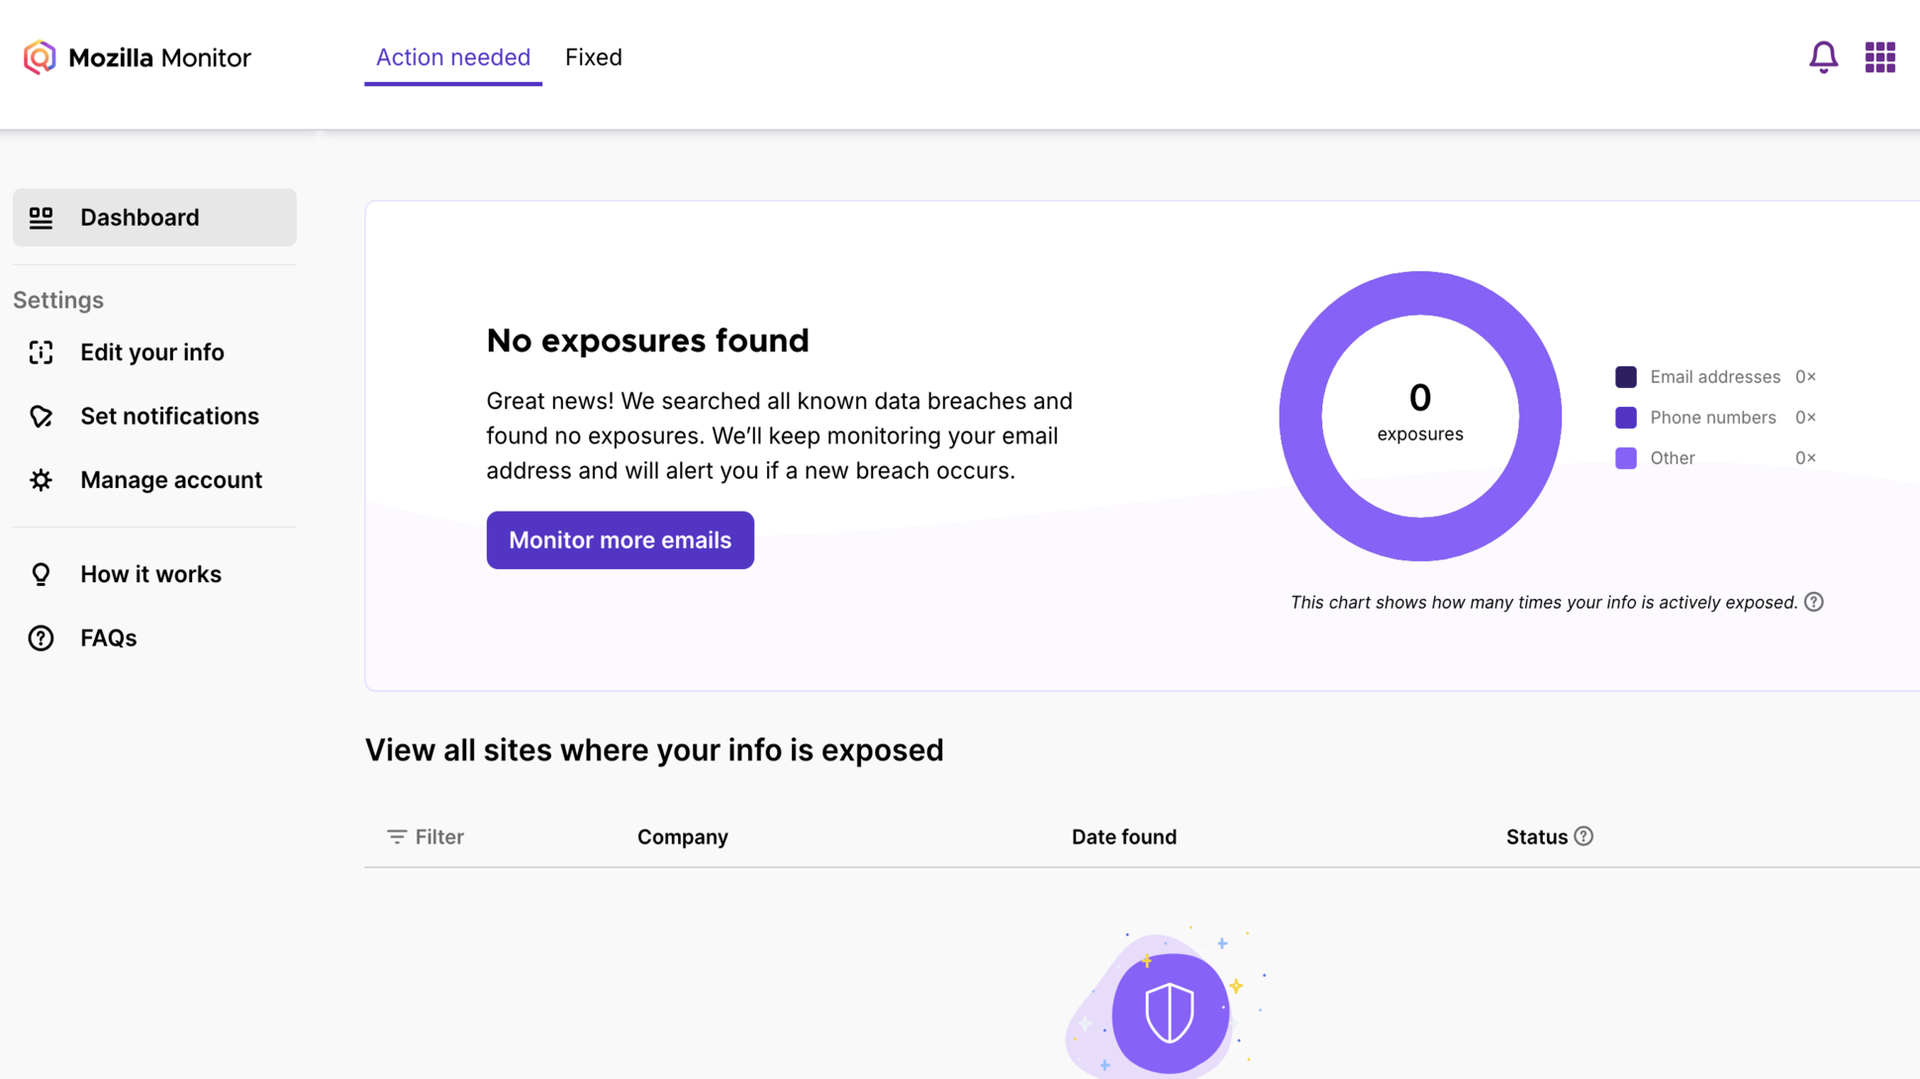Viewport: 1920px width, 1079px height.
Task: Open the notifications bell
Action: click(1823, 57)
